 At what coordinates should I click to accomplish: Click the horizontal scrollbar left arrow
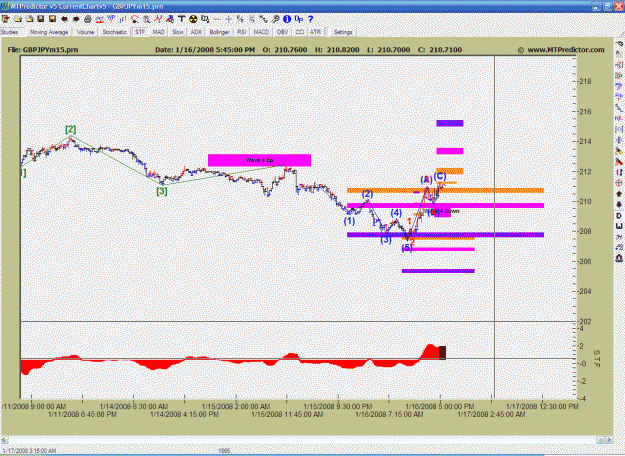point(4,440)
